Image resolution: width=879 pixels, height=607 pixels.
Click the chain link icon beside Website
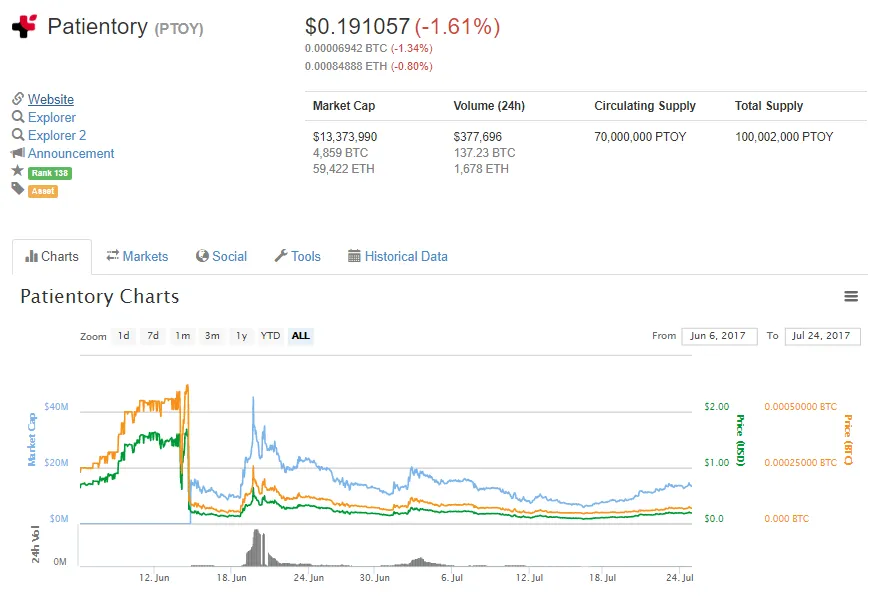(18, 99)
